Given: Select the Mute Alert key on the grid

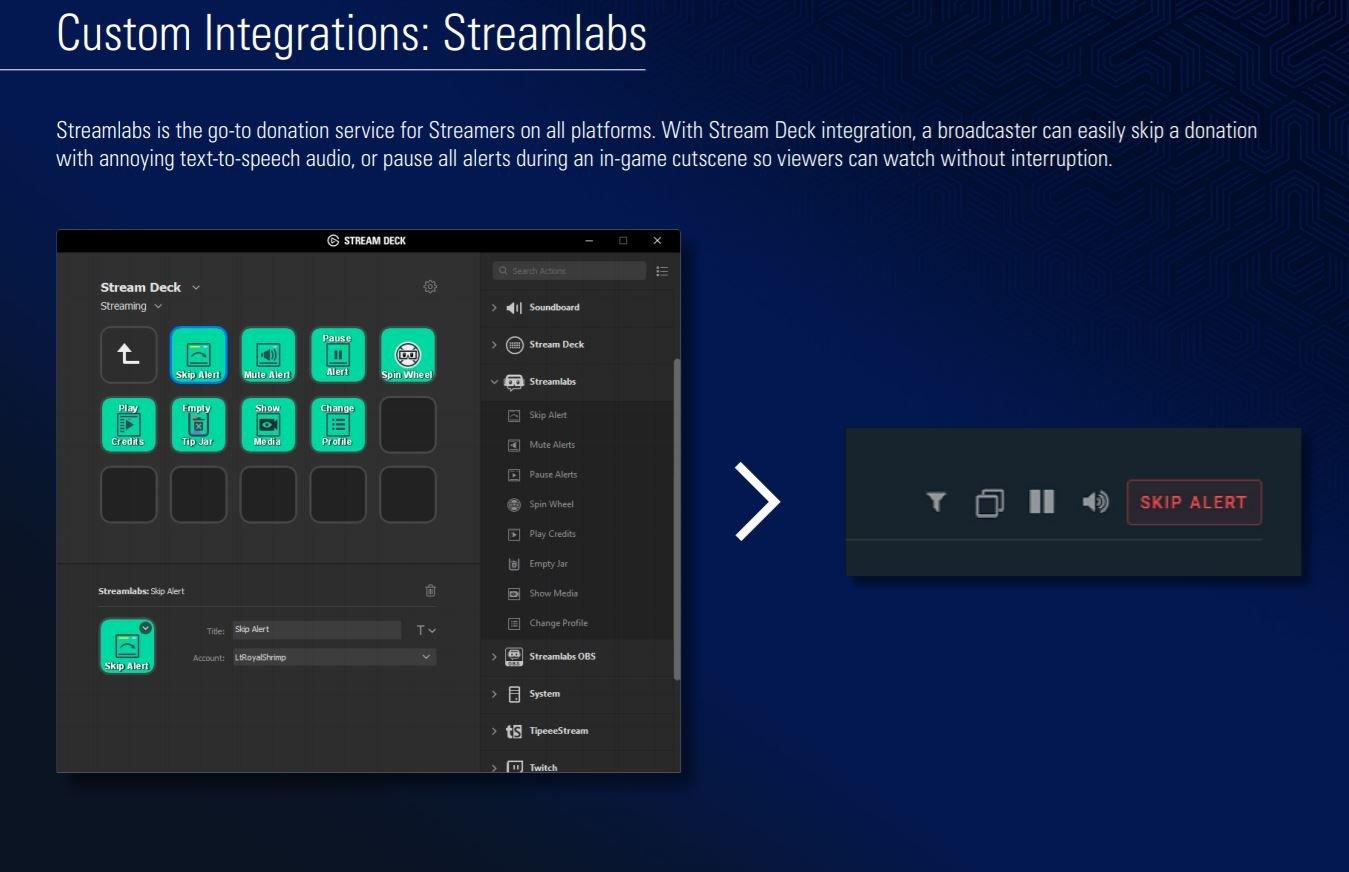Looking at the screenshot, I should [x=267, y=354].
